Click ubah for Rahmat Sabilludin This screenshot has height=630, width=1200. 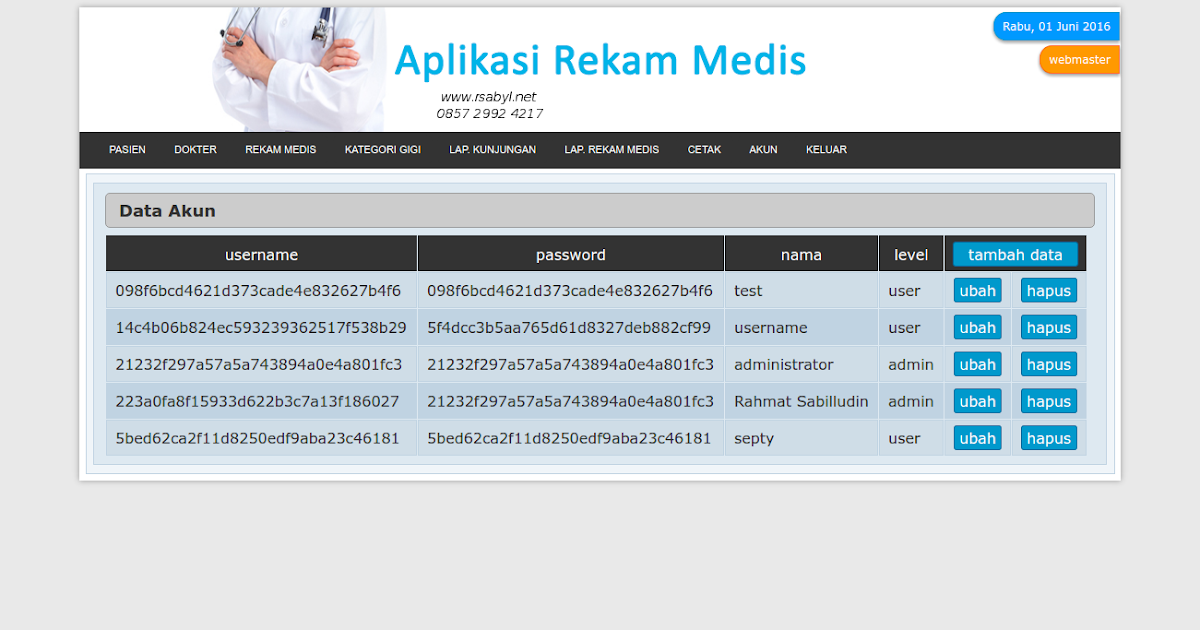coord(977,400)
